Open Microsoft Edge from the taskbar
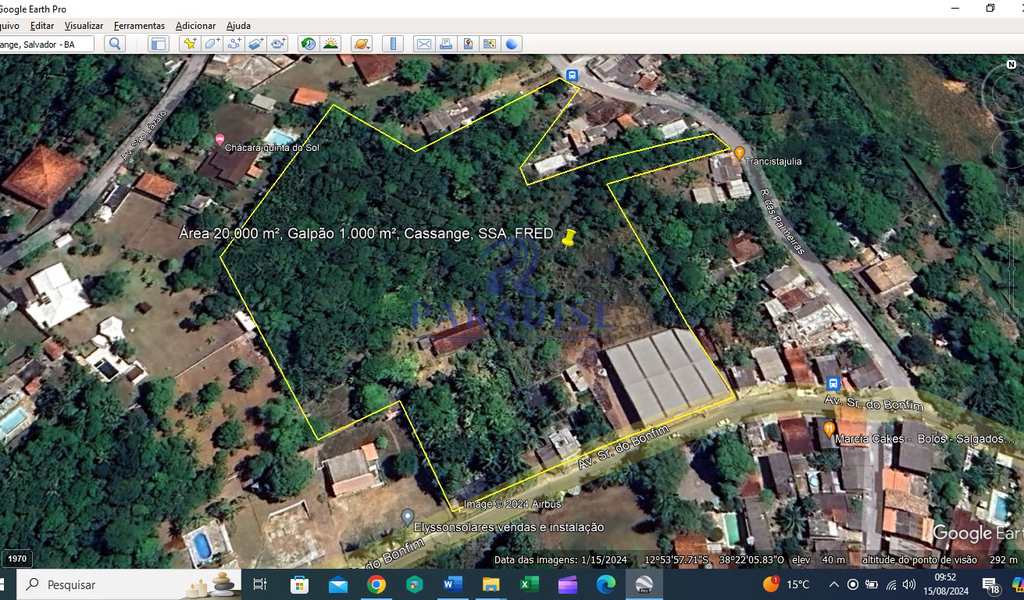This screenshot has width=1024, height=600. 606,584
